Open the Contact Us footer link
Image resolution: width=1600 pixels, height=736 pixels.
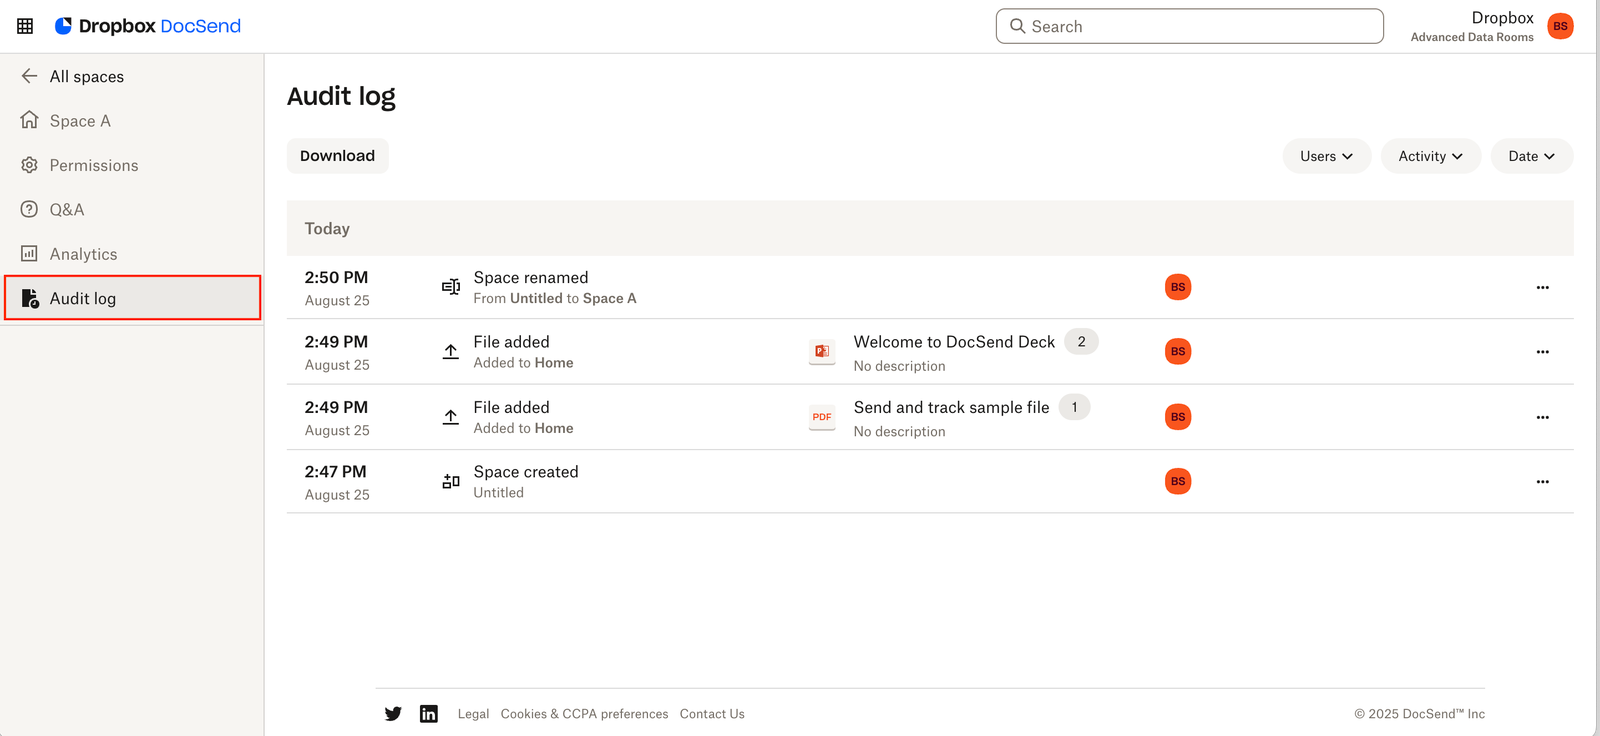(712, 714)
